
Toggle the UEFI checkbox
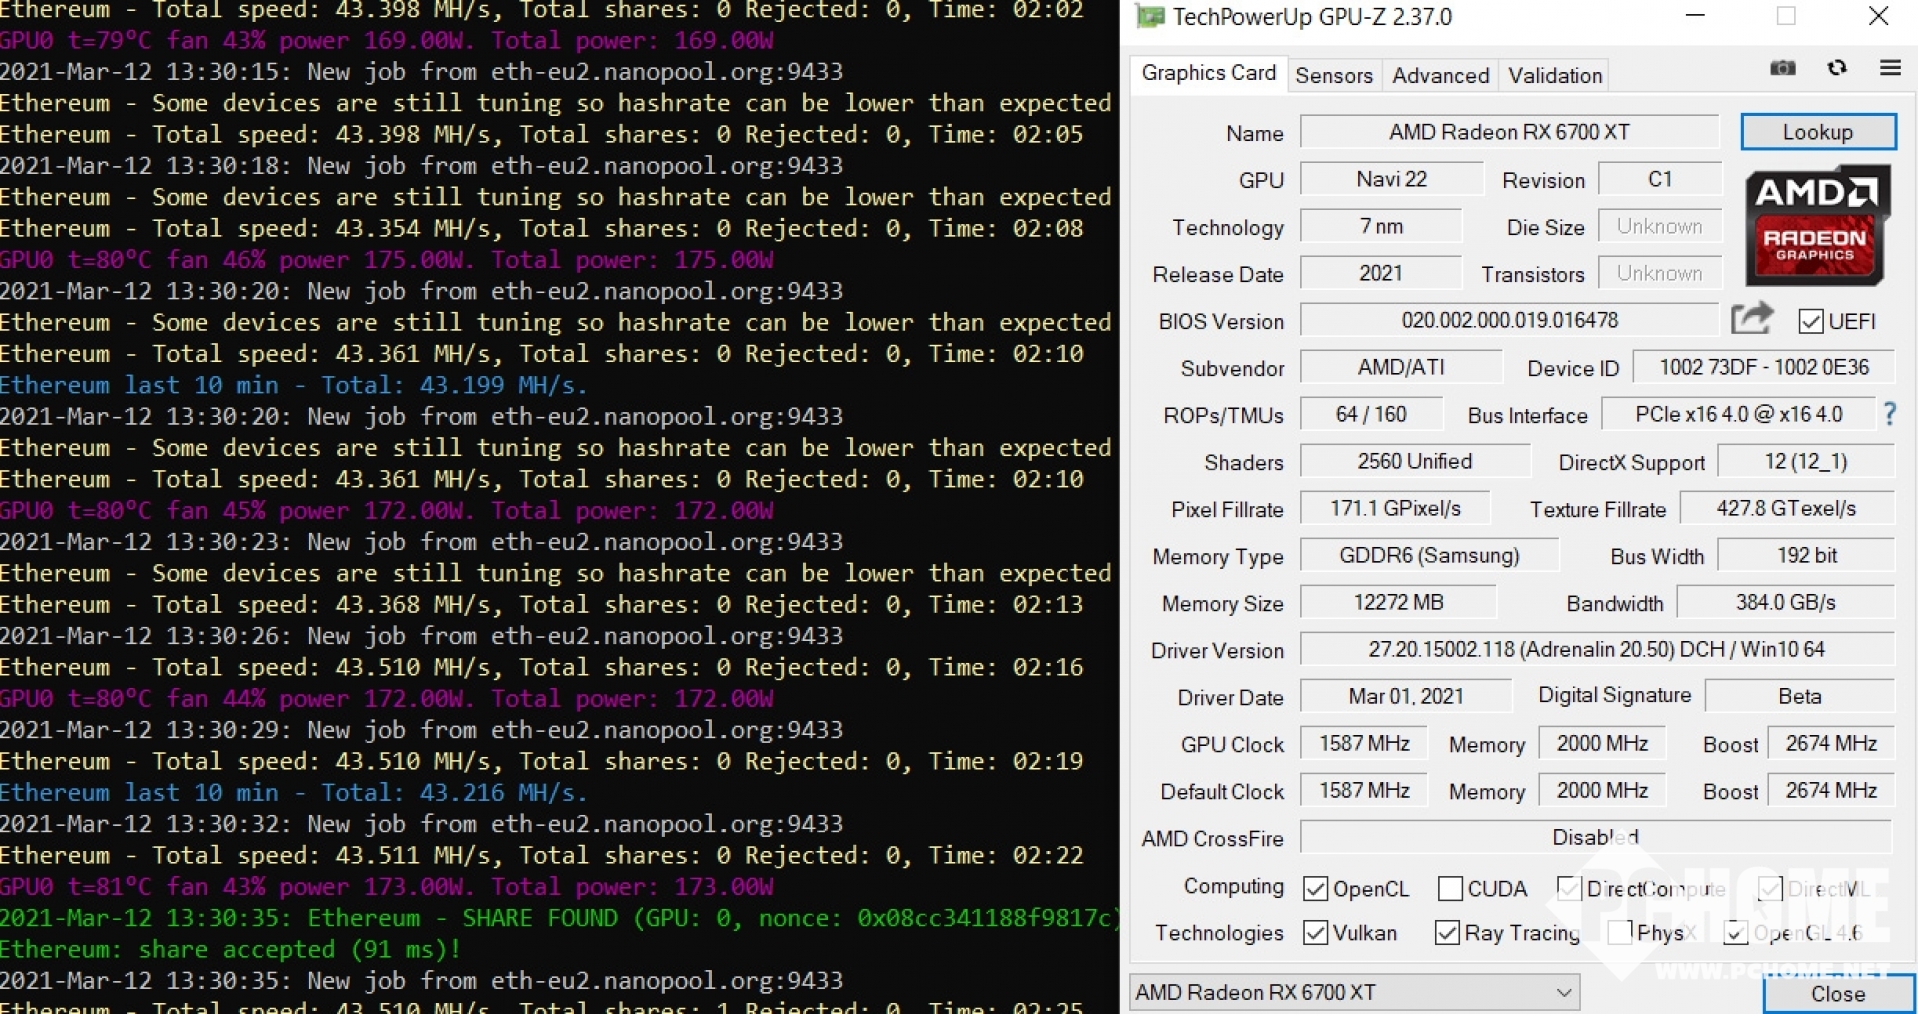(1810, 321)
